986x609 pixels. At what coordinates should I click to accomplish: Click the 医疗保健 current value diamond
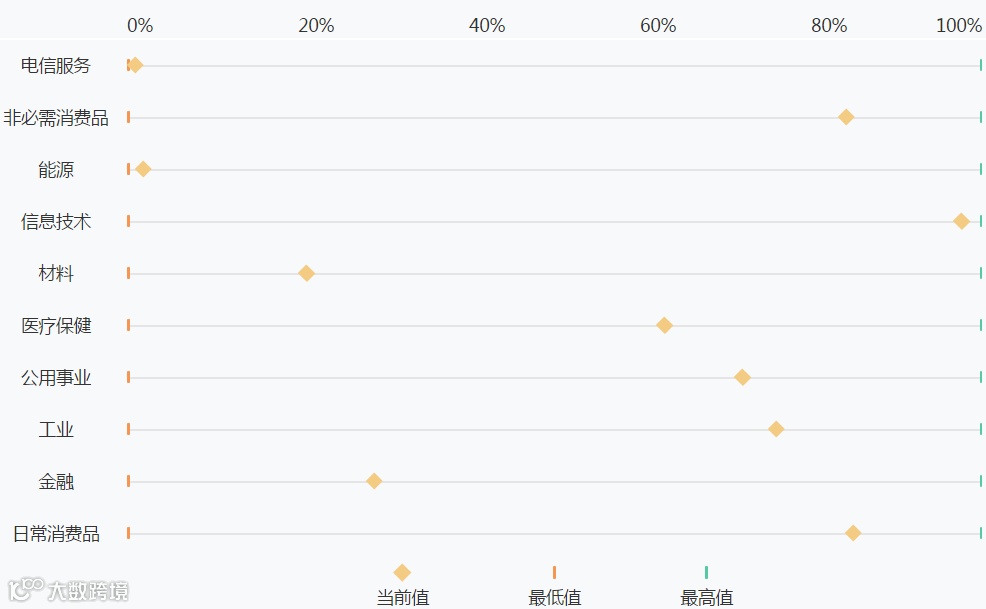664,325
